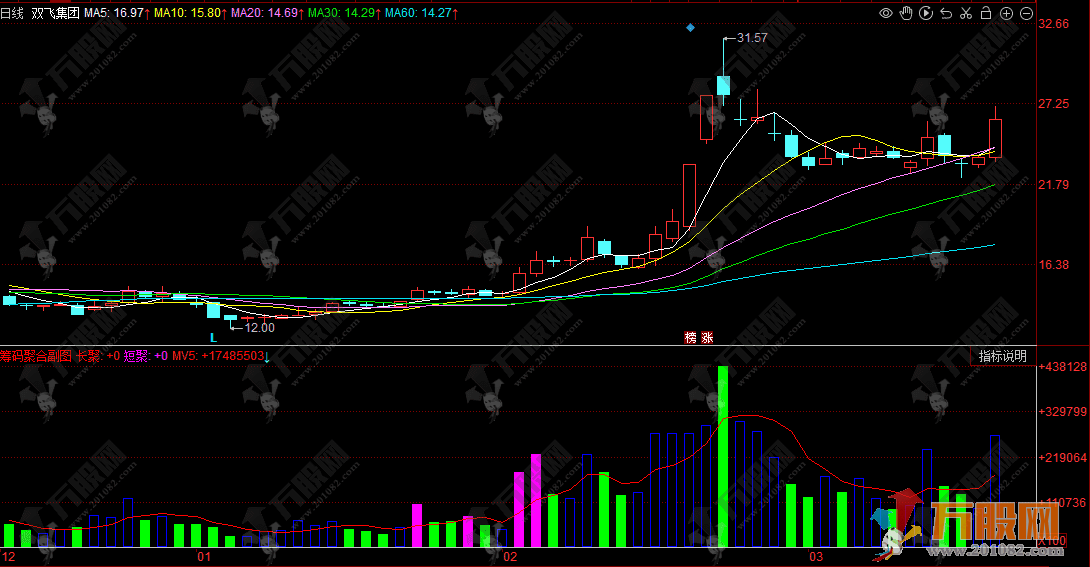Click the 日线 daily period label

[13, 13]
